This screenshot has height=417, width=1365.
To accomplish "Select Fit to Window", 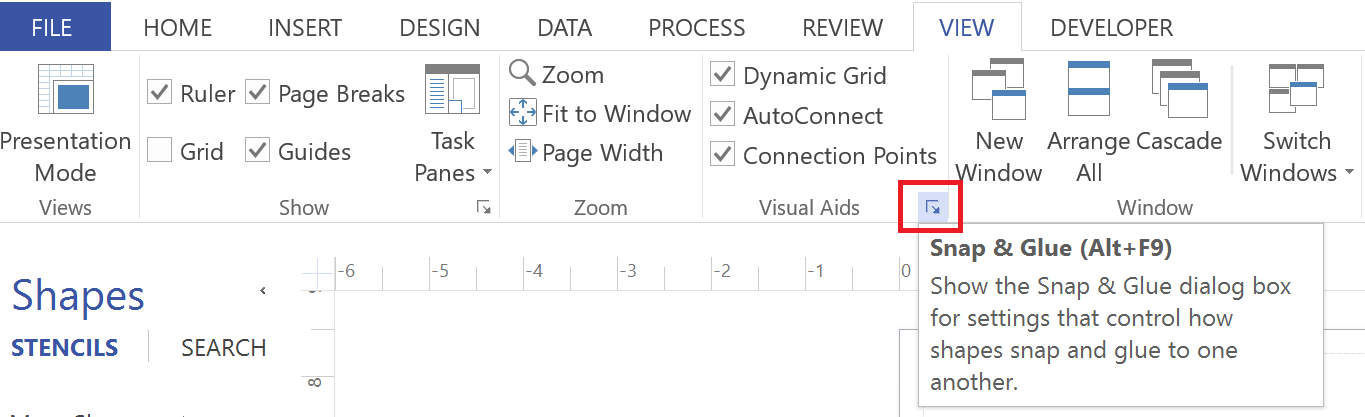I will click(x=600, y=113).
